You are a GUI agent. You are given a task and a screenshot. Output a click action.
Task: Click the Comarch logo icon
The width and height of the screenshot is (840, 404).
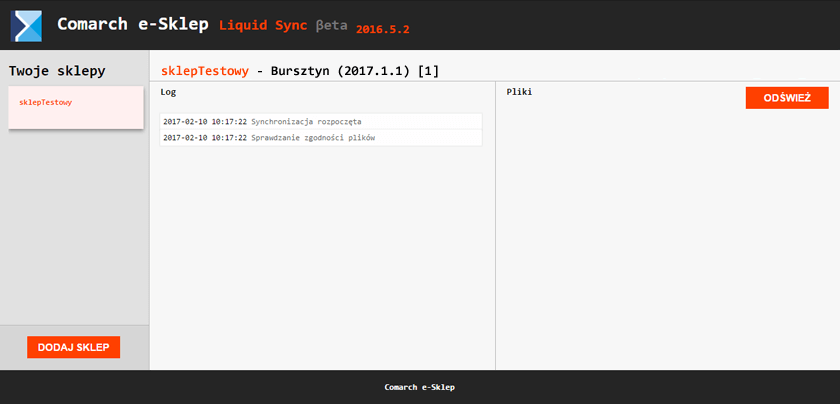tap(26, 25)
